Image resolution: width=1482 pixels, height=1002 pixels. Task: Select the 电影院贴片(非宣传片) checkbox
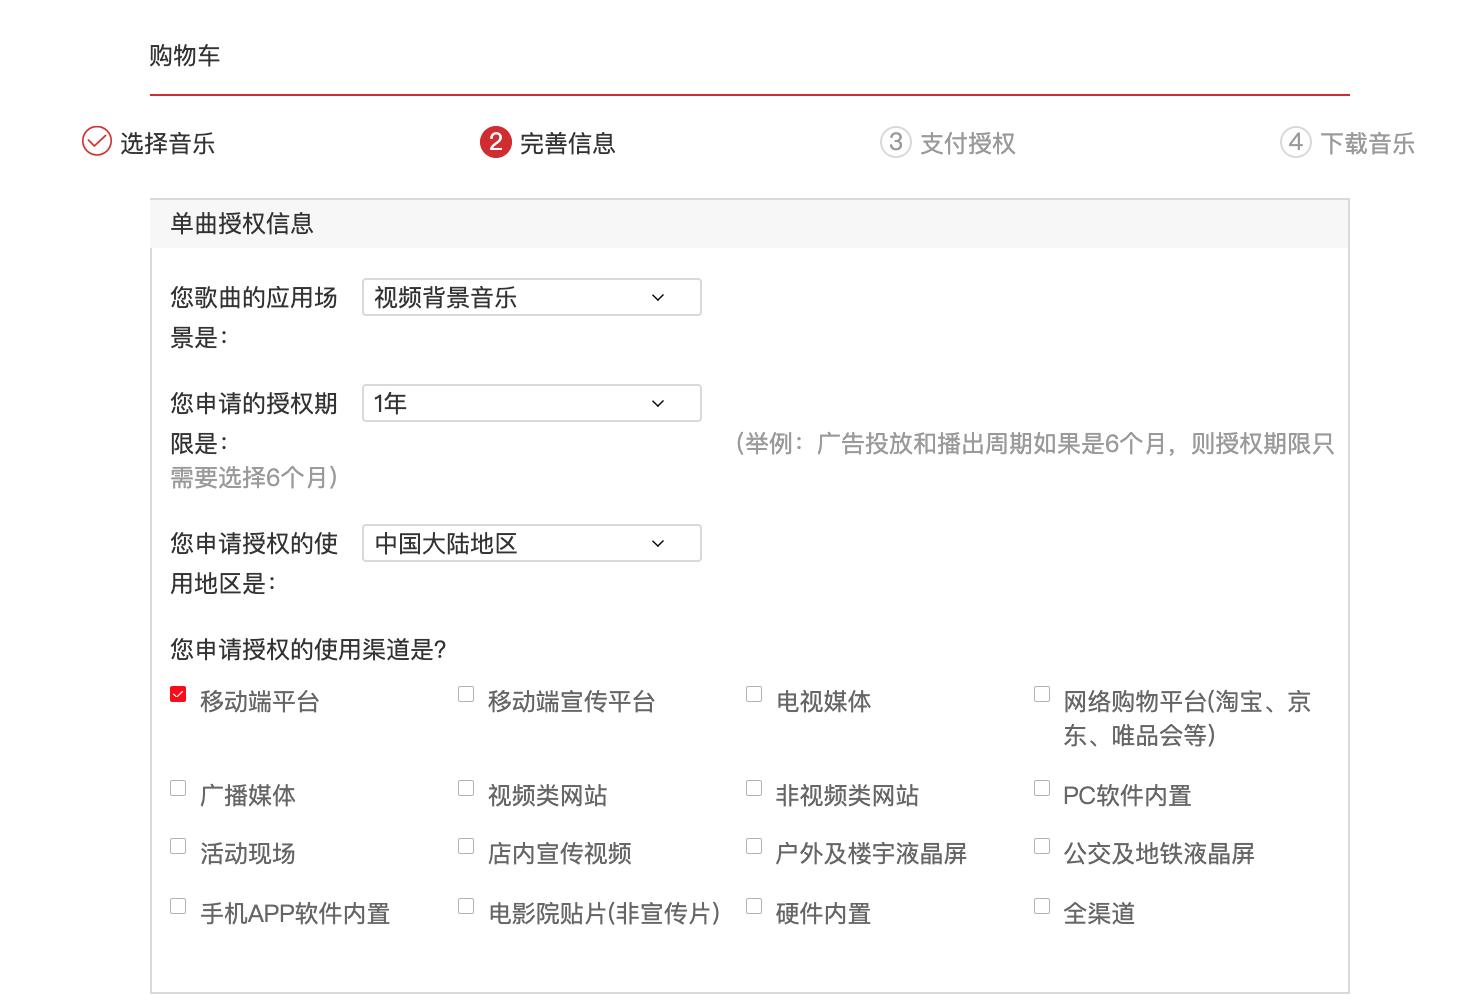click(x=465, y=905)
